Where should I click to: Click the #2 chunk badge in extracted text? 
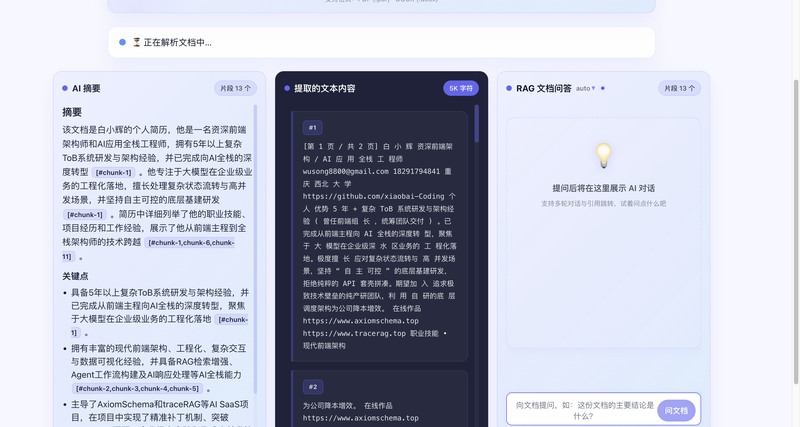tap(313, 386)
